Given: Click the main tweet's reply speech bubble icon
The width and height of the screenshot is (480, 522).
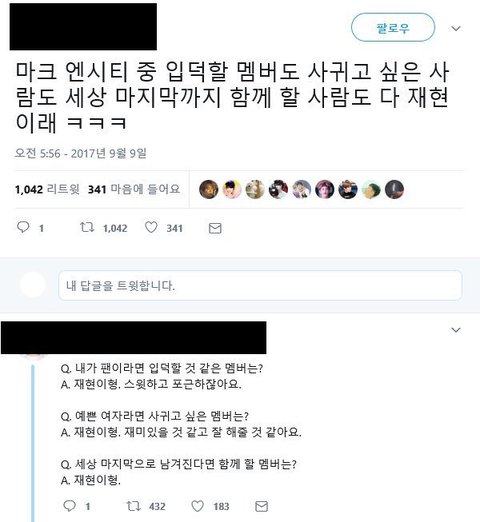Looking at the screenshot, I should (23, 227).
